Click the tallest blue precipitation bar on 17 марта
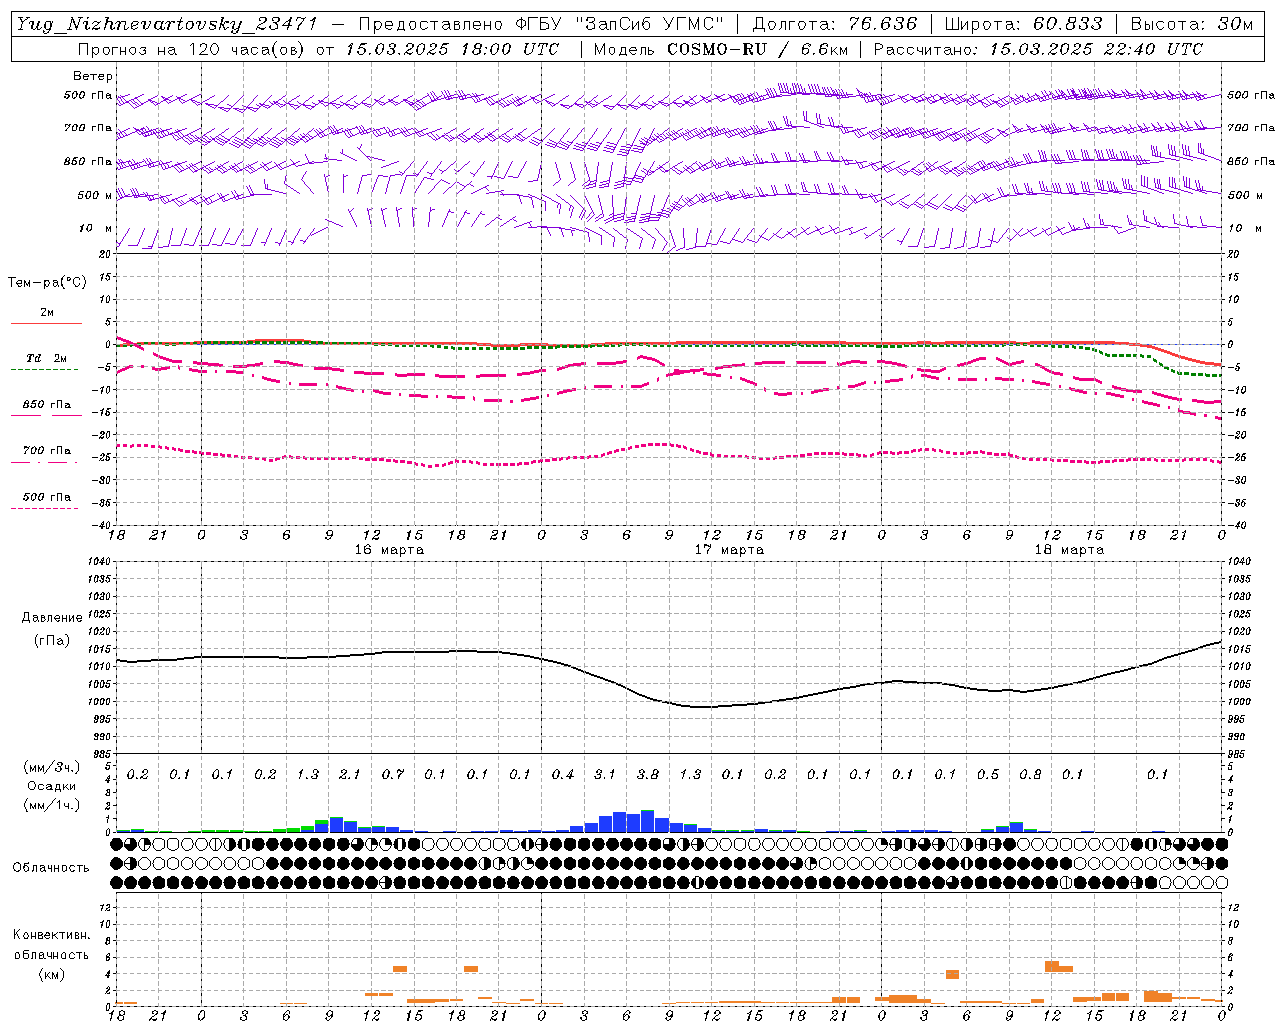This screenshot has width=1280, height=1024. [648, 821]
